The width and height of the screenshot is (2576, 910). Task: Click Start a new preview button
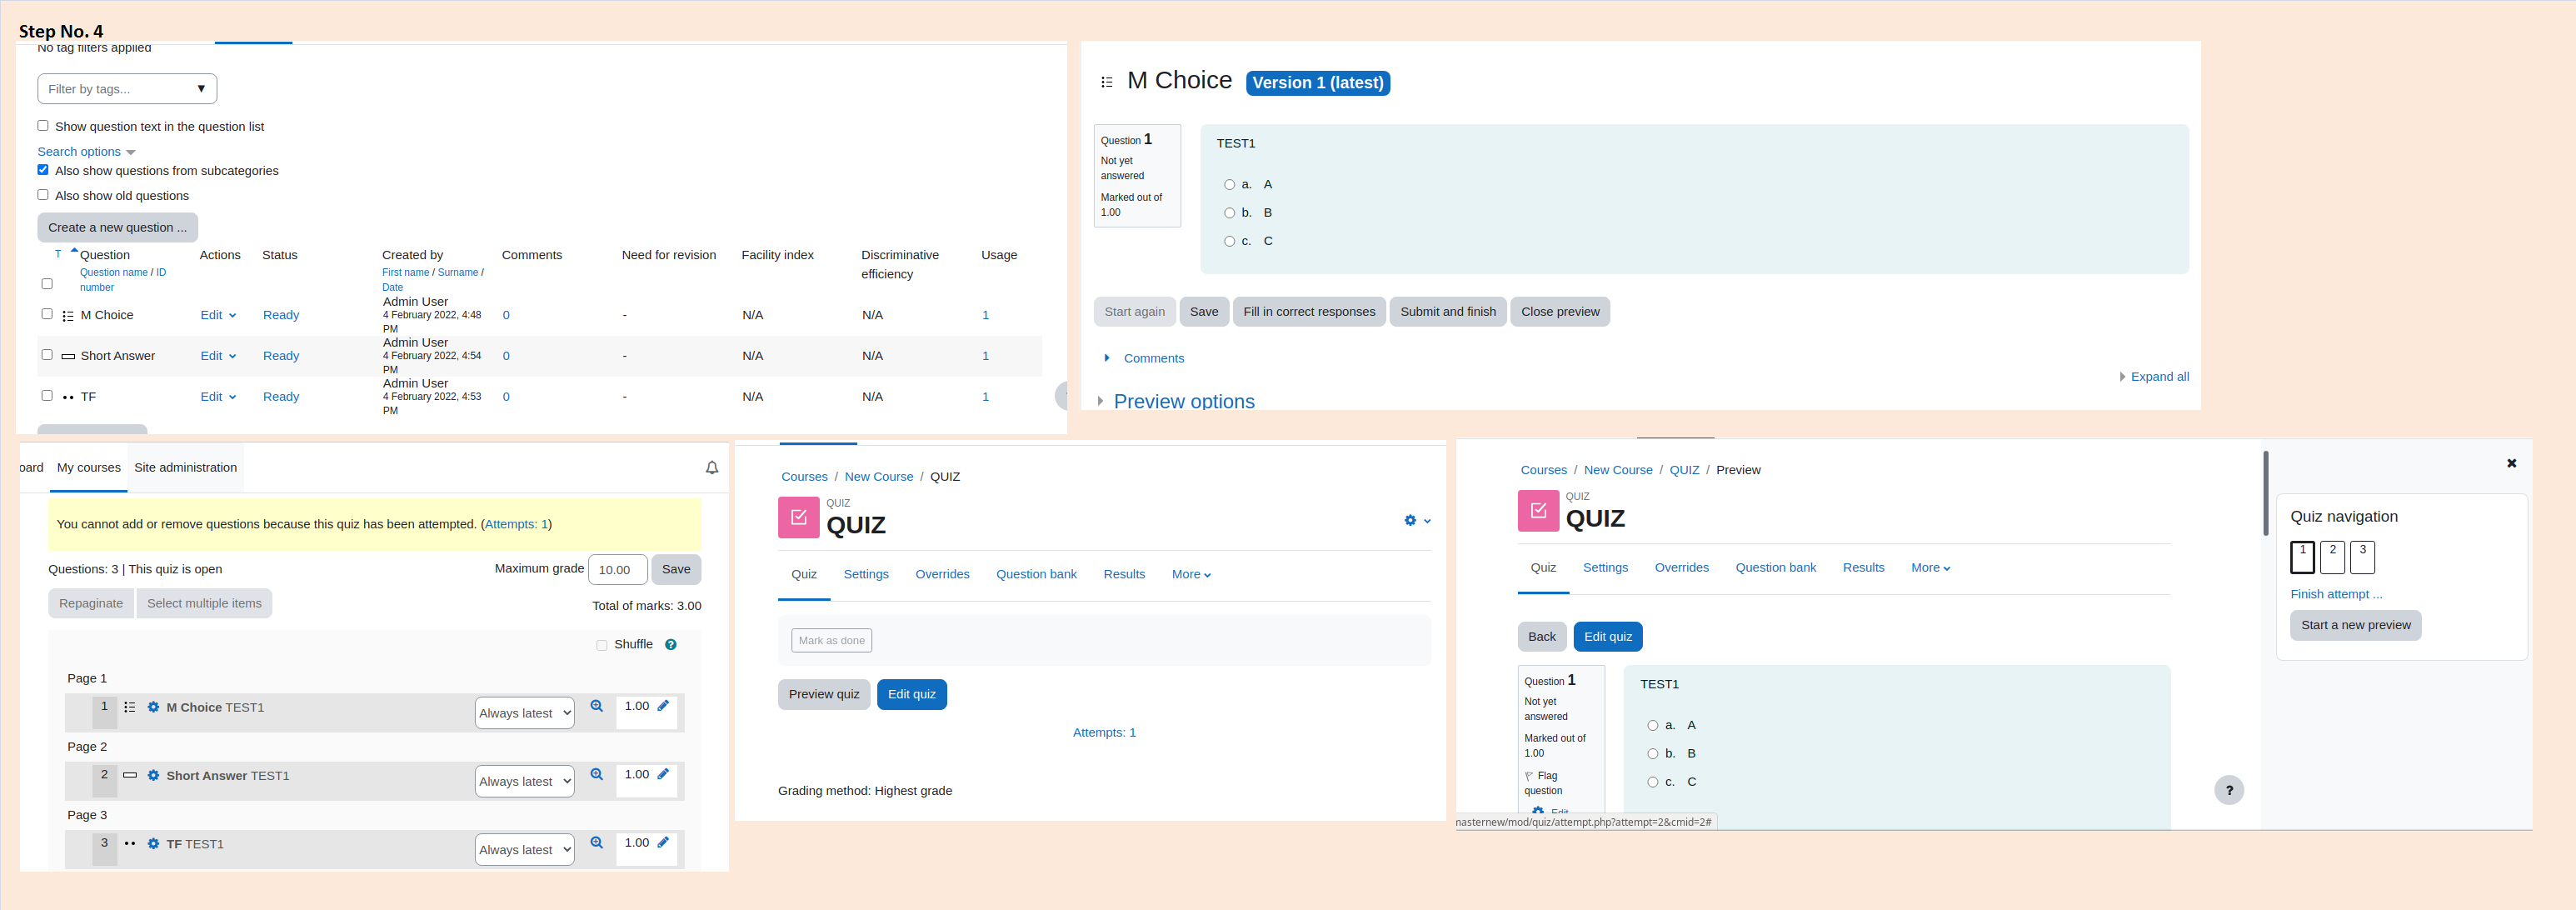pos(2355,625)
